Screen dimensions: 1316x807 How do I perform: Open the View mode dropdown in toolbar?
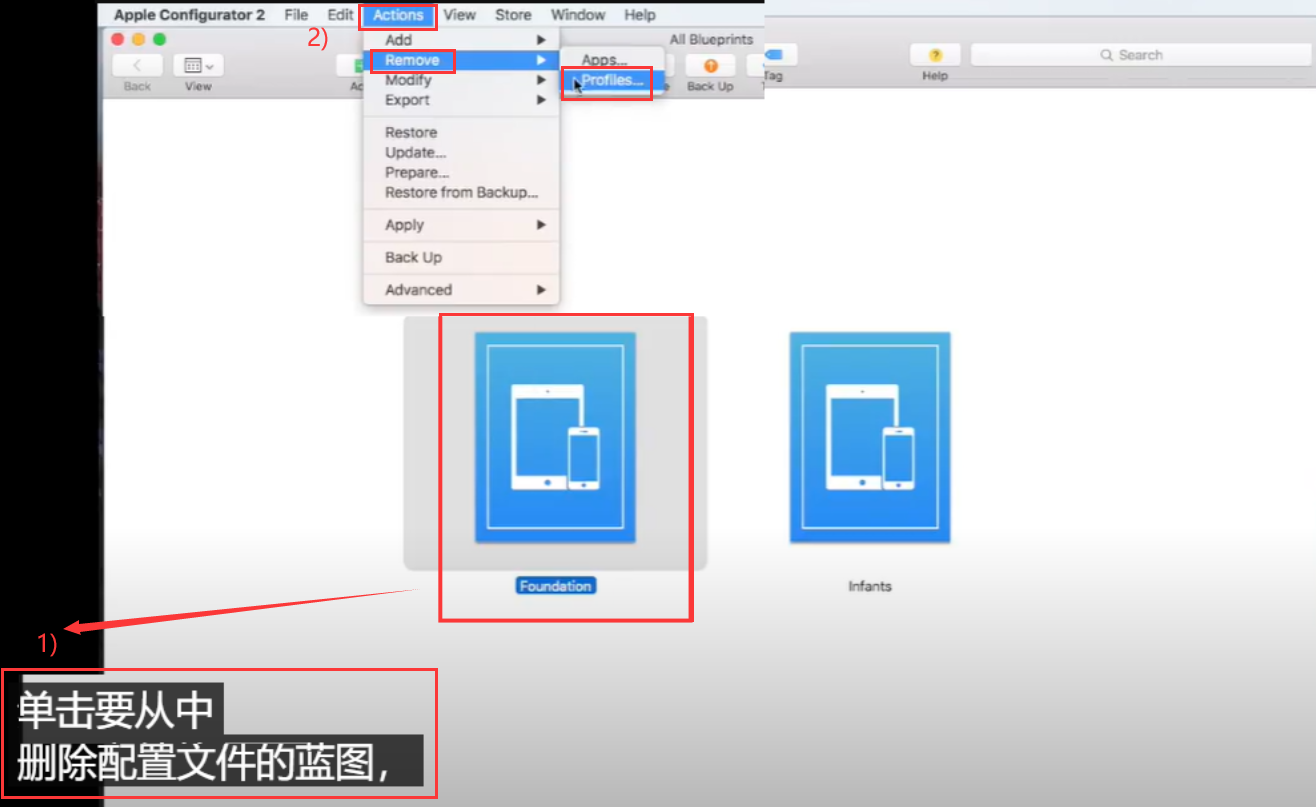coord(198,65)
